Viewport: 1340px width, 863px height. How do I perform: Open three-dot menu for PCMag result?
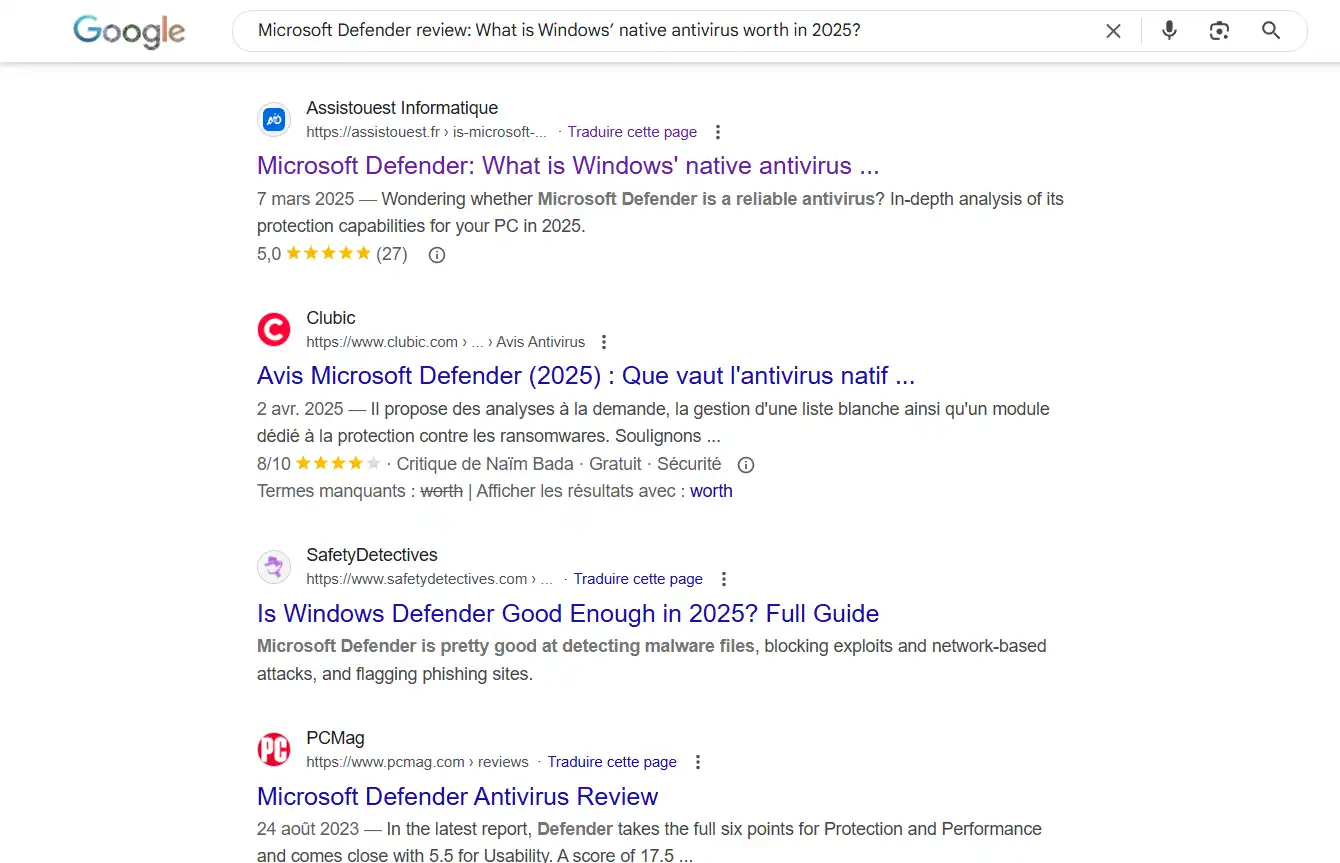[698, 762]
